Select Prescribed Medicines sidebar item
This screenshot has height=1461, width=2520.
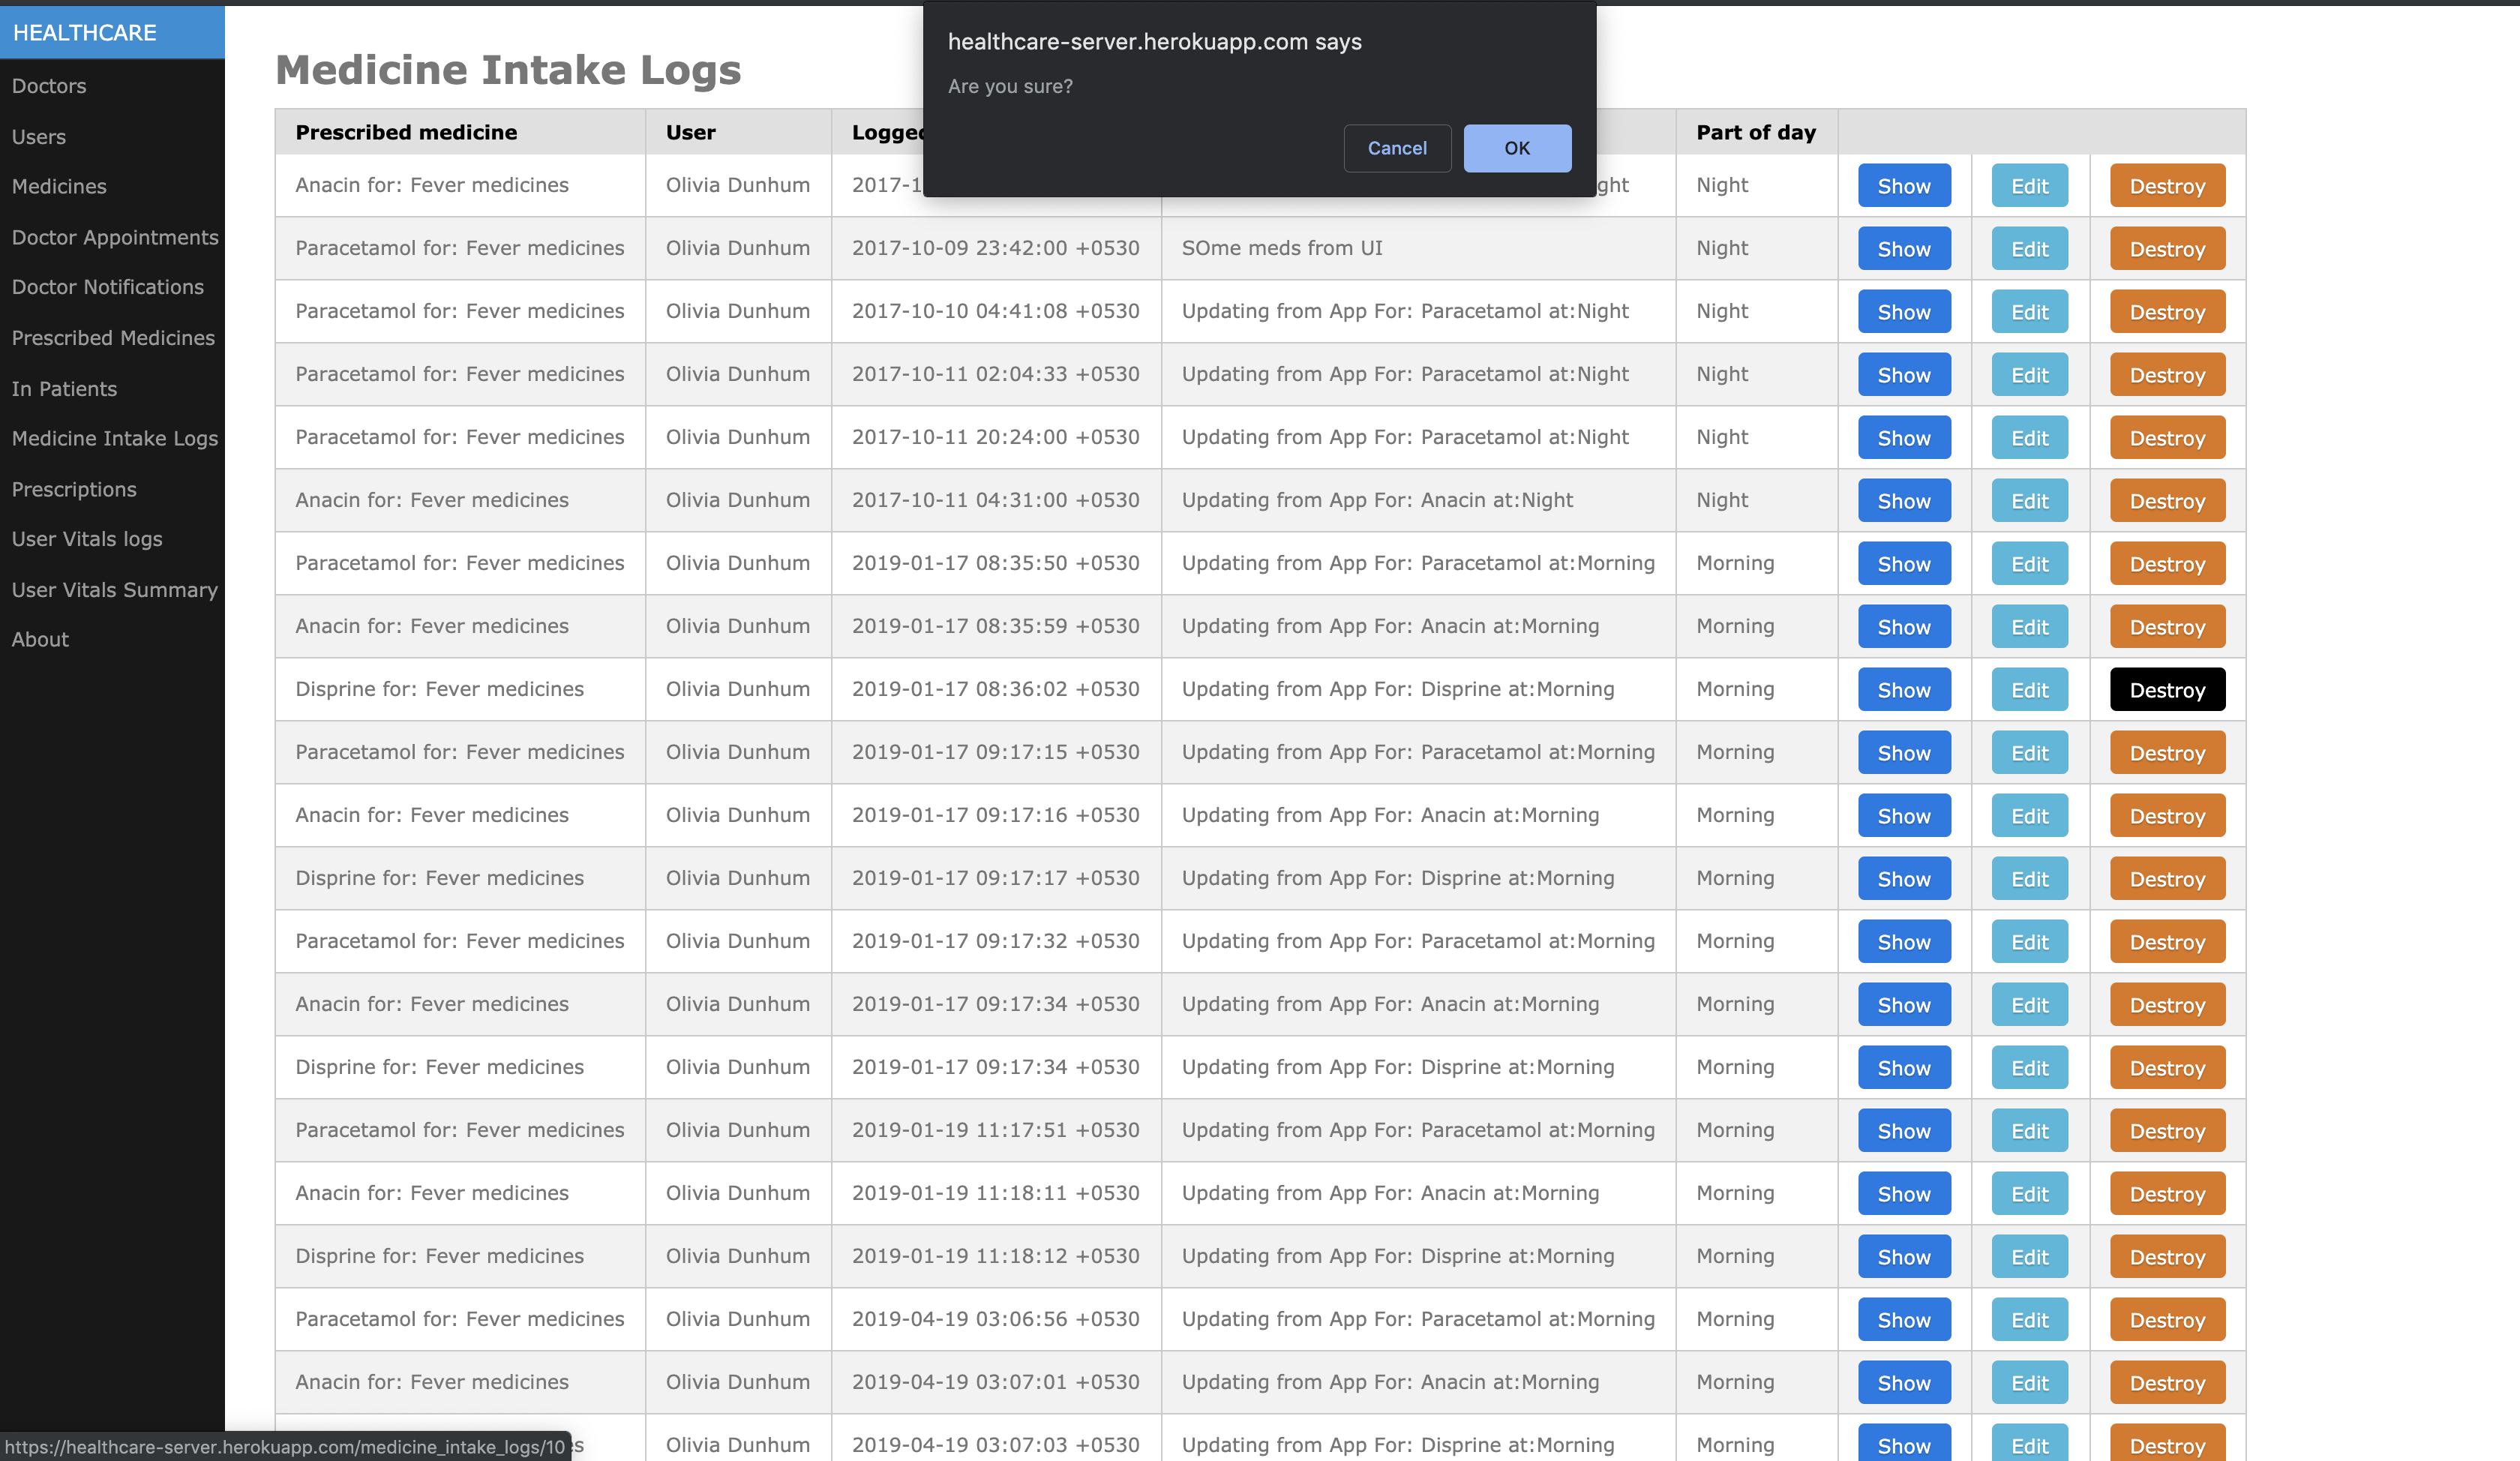[x=113, y=338]
